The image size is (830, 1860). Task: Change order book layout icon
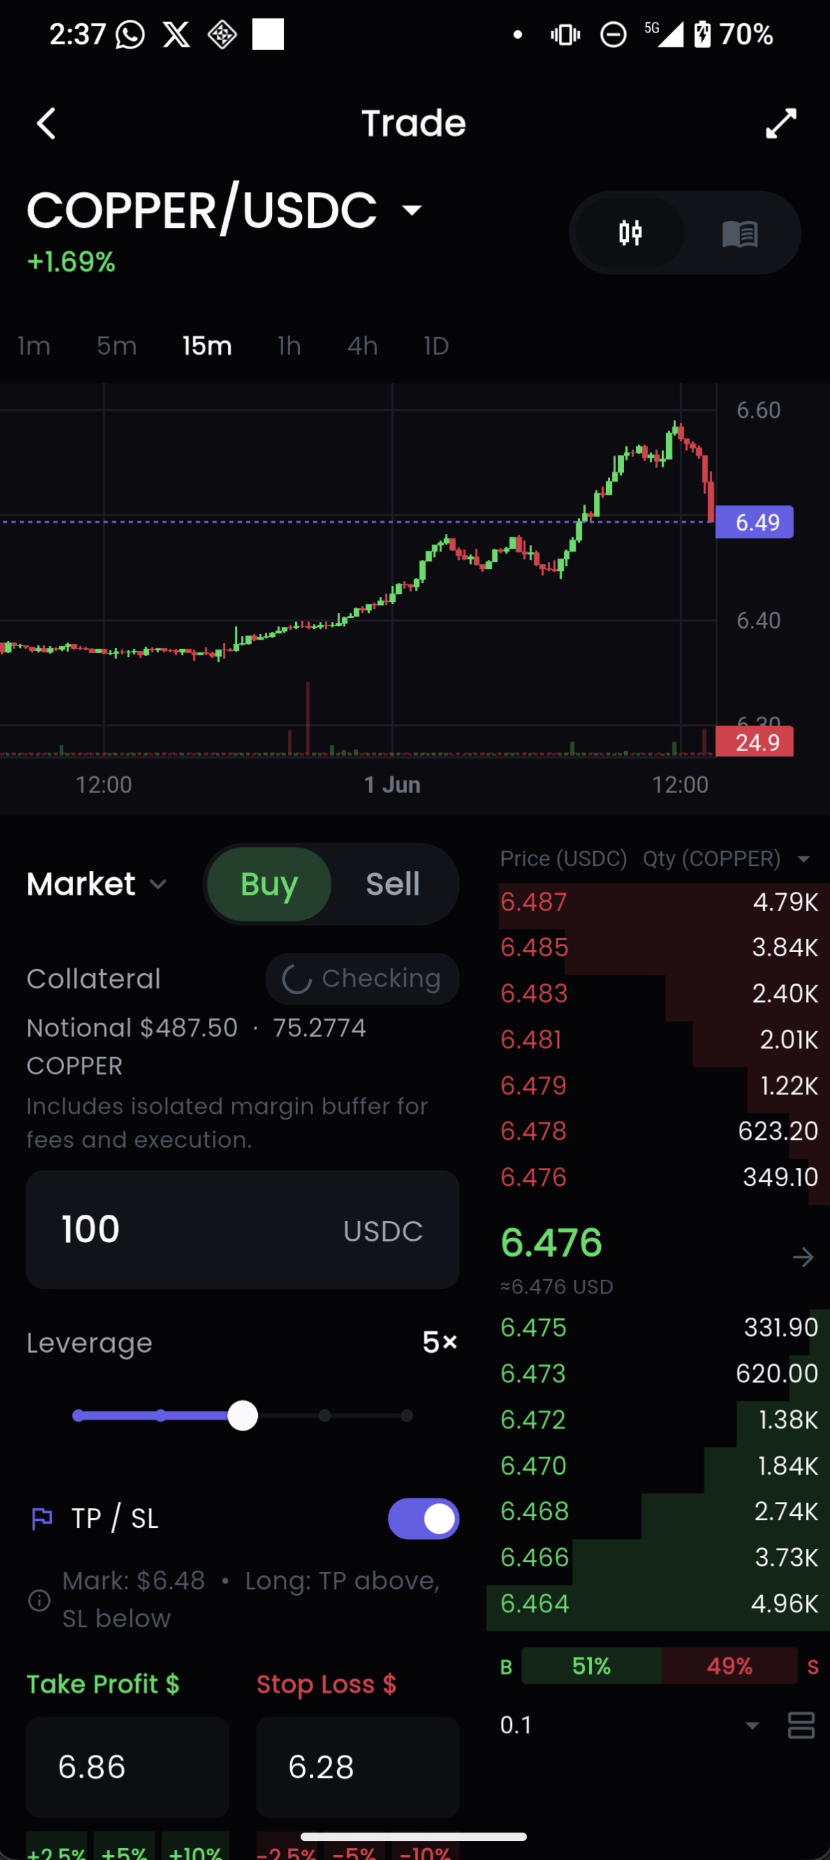click(x=801, y=1725)
